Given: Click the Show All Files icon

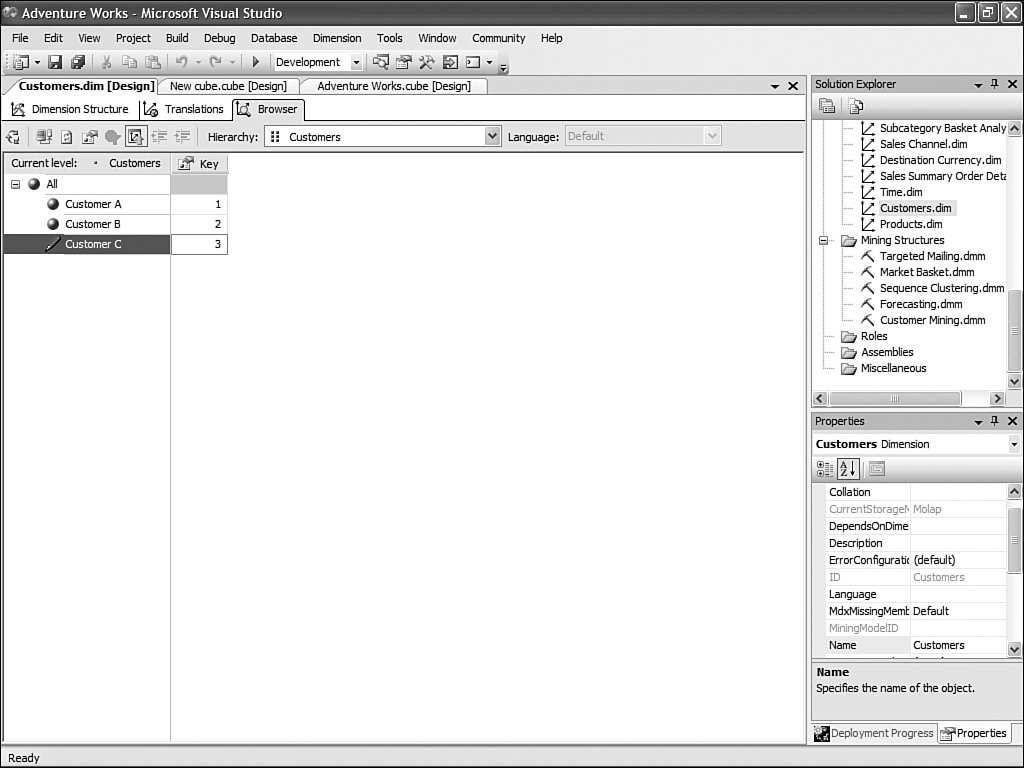Looking at the screenshot, I should [x=856, y=106].
